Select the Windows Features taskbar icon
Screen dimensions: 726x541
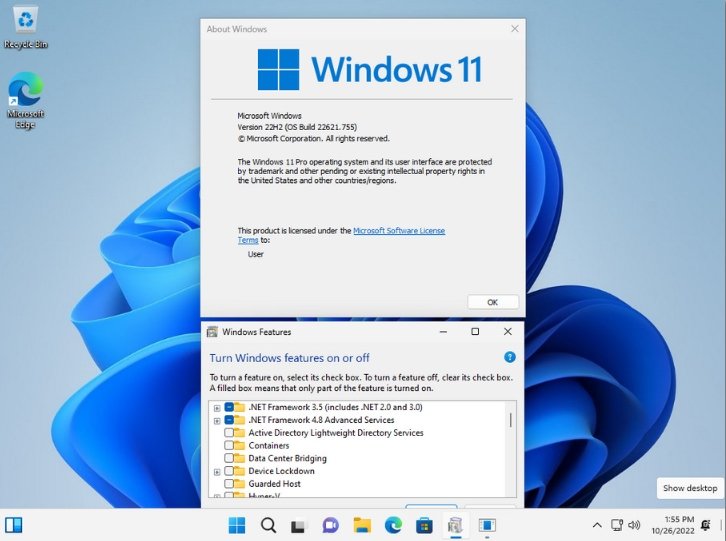[x=456, y=525]
